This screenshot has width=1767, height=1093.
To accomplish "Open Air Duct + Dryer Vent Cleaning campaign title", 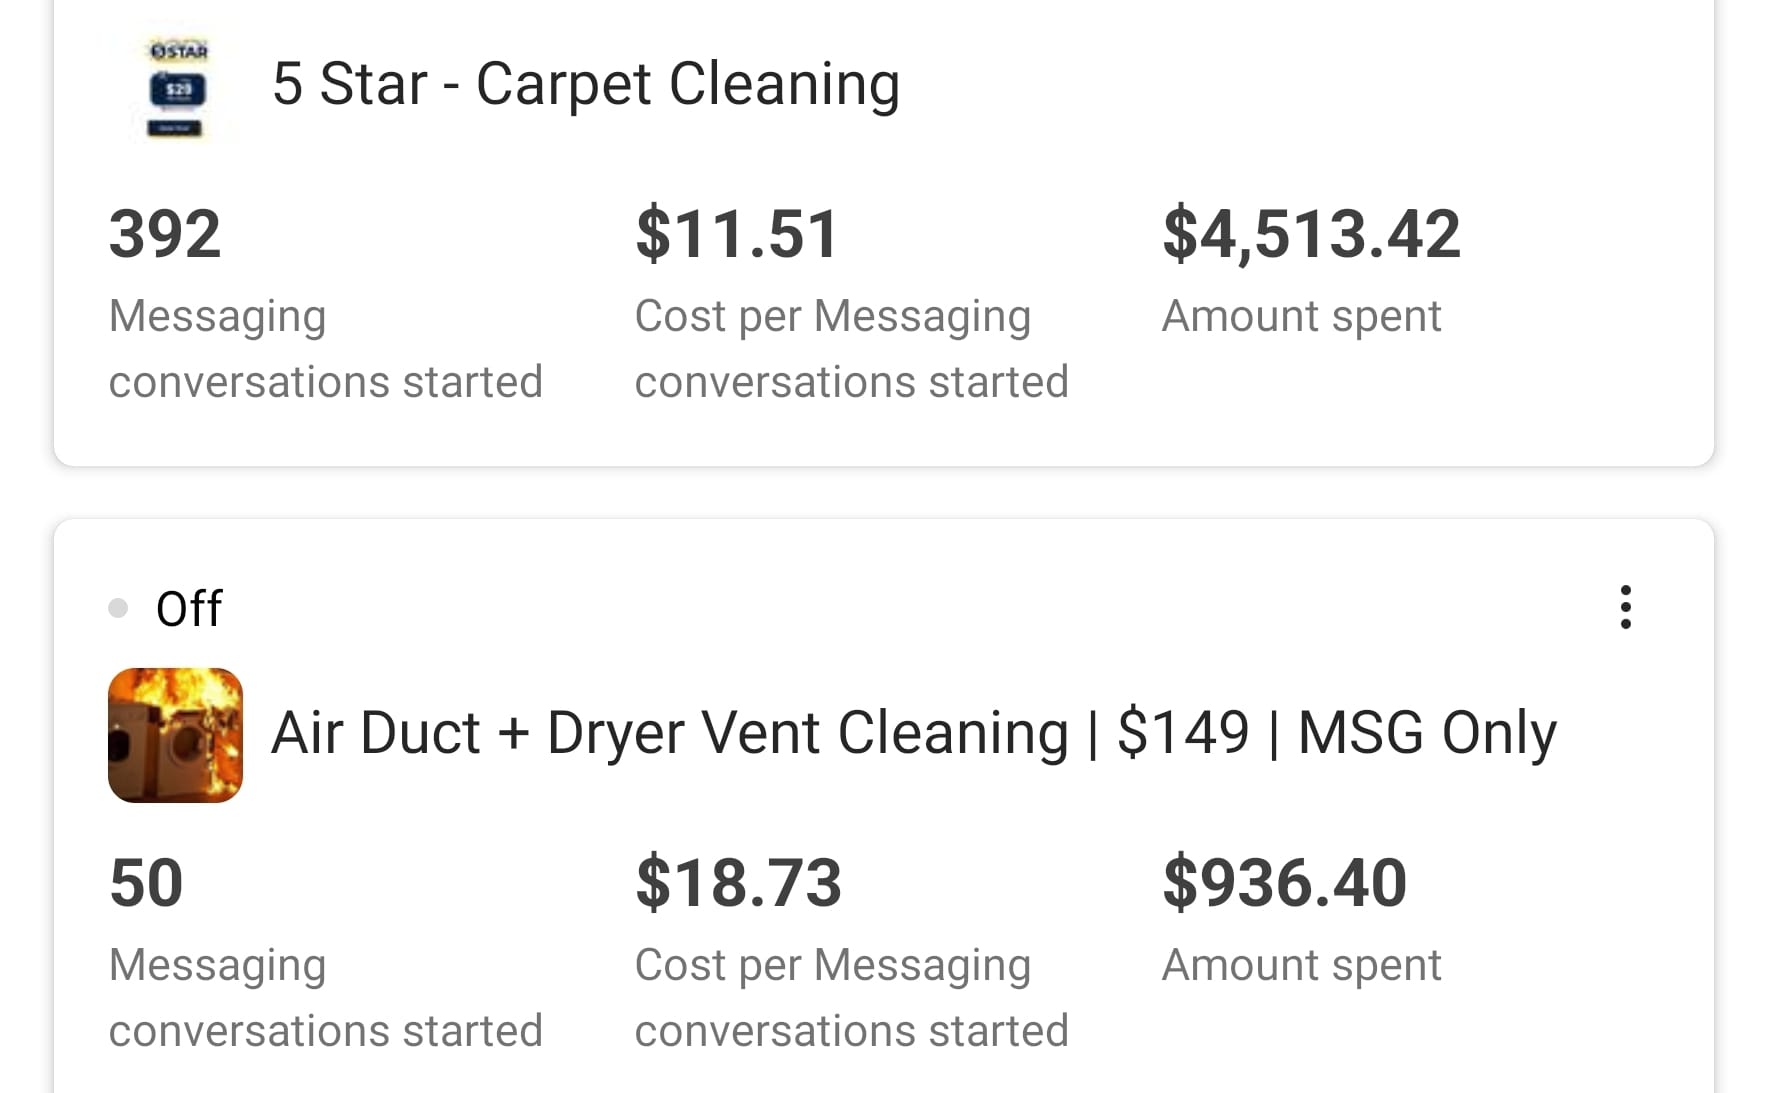I will click(x=913, y=733).
